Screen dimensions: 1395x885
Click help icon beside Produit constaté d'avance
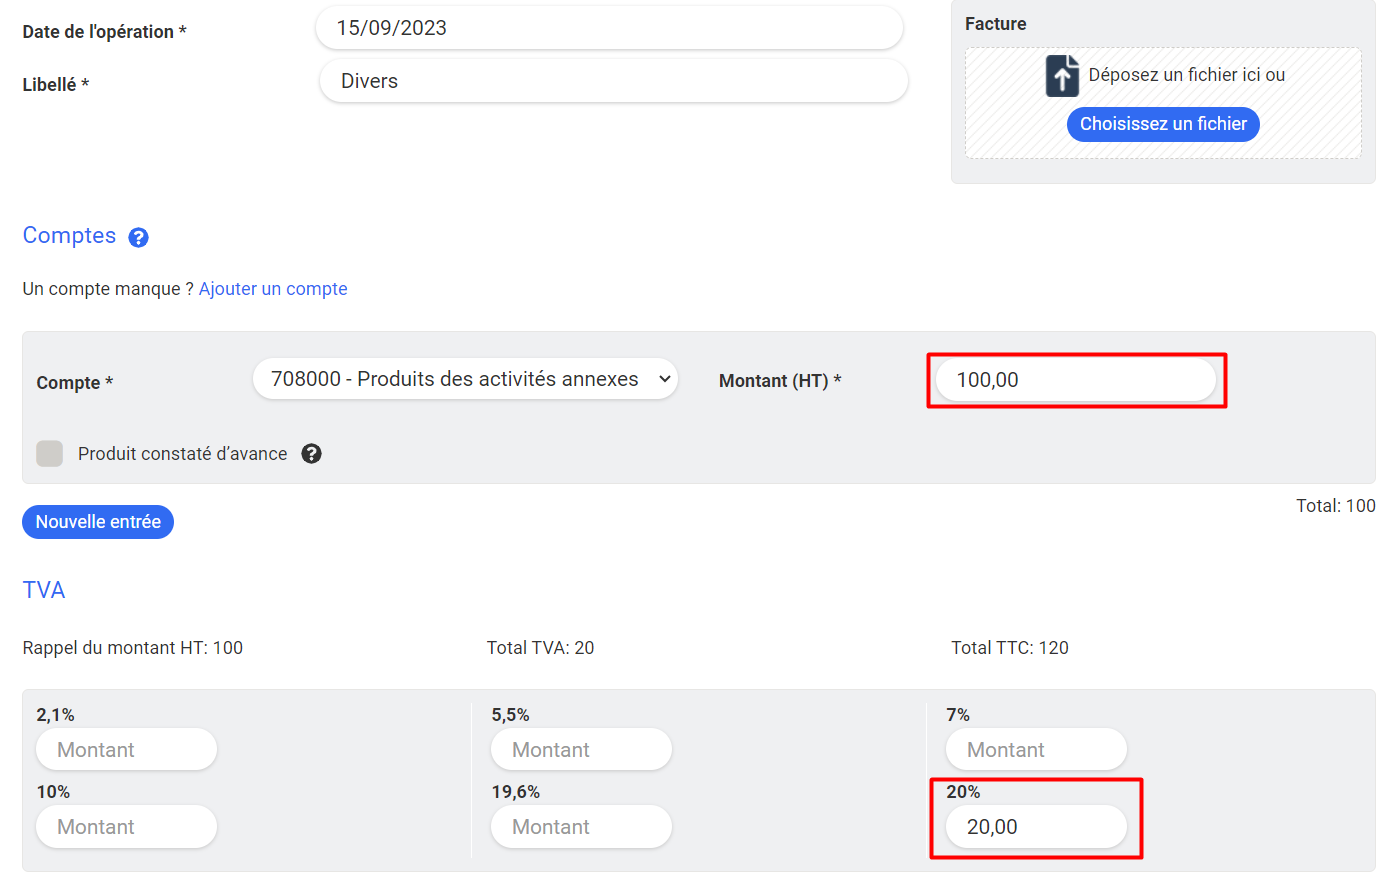click(311, 454)
